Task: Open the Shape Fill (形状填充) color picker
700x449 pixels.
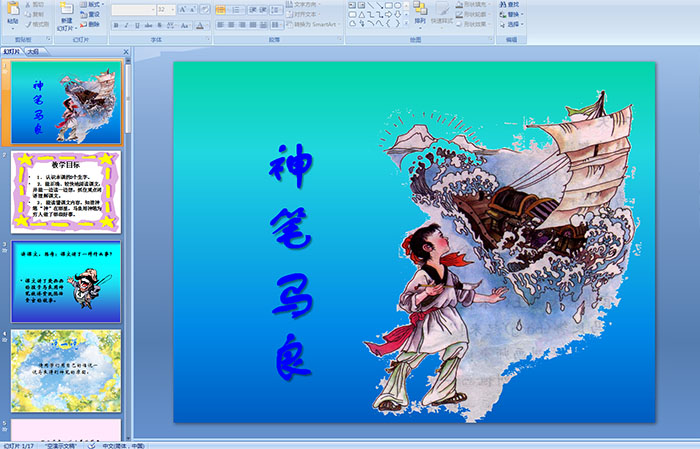Action: [472, 4]
